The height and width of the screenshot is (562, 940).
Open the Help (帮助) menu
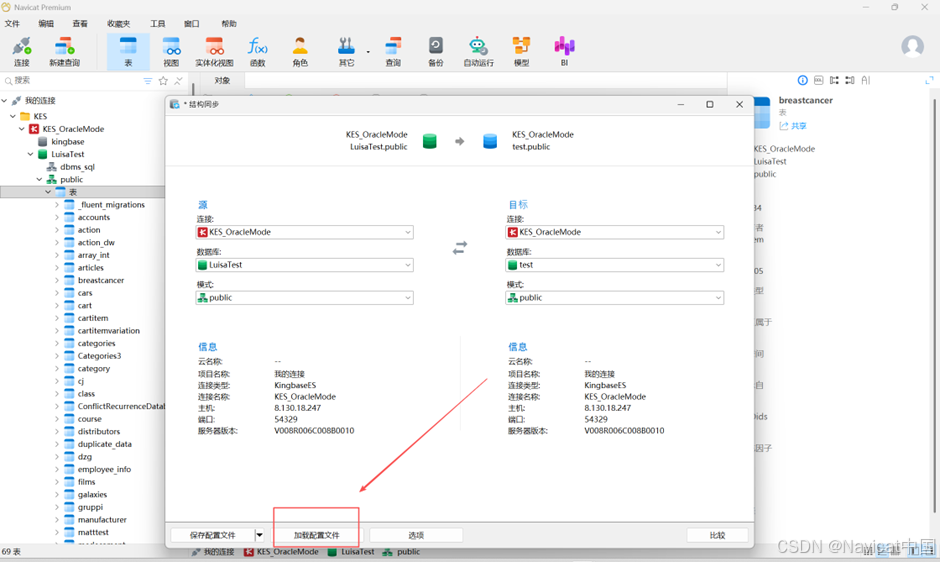coord(229,23)
